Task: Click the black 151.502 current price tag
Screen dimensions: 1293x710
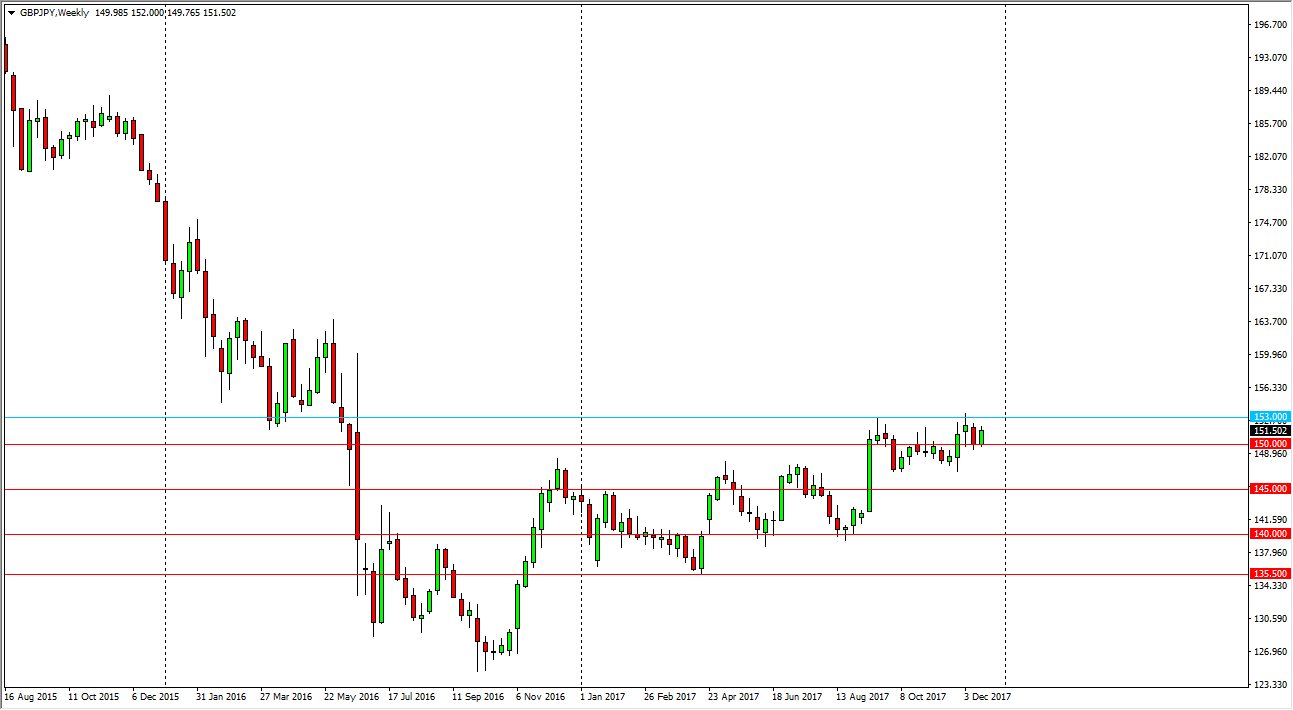Action: pos(1270,430)
